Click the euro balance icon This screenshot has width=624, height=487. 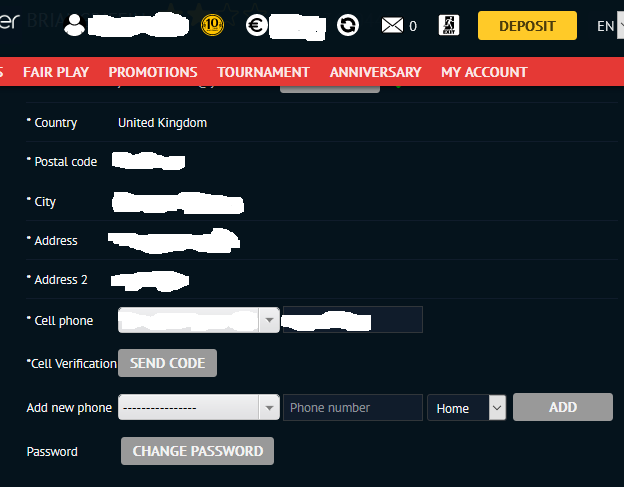pyautogui.click(x=257, y=25)
